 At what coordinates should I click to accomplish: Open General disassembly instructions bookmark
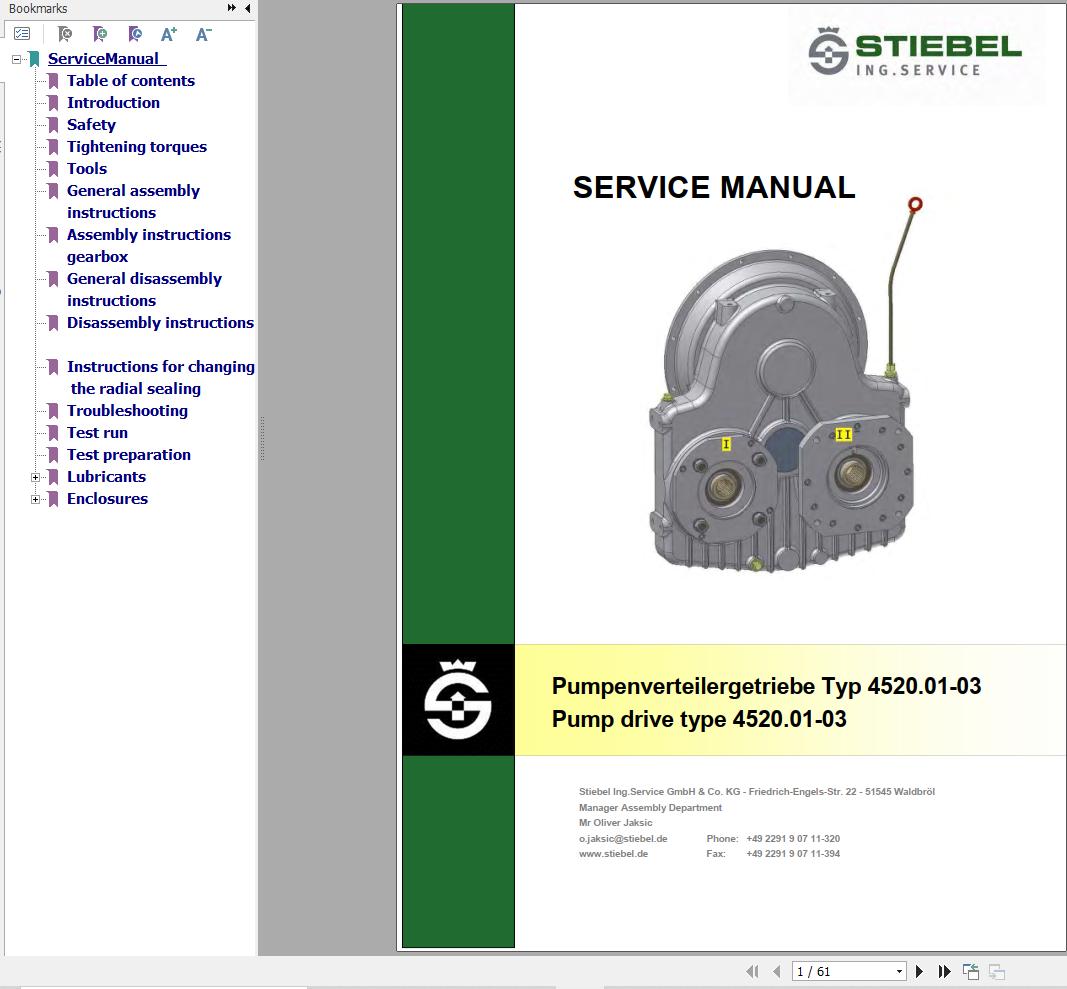tap(144, 289)
